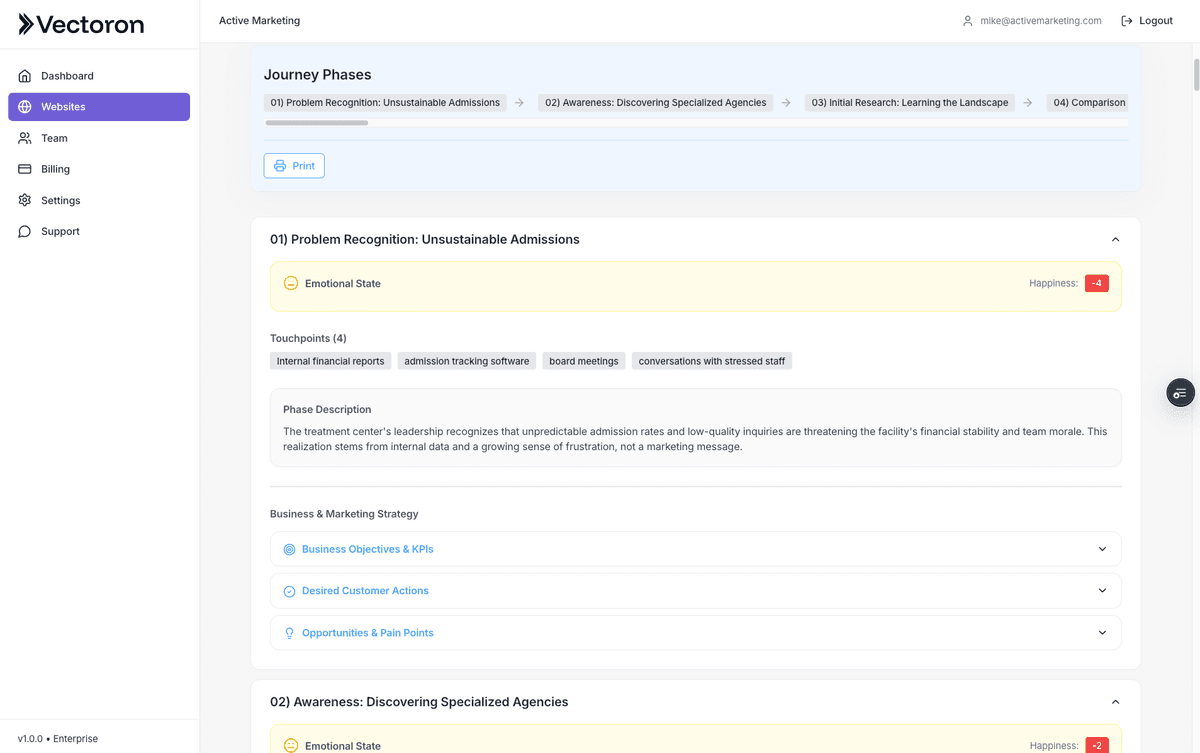
Task: Open the Settings gear icon
Action: 25,200
